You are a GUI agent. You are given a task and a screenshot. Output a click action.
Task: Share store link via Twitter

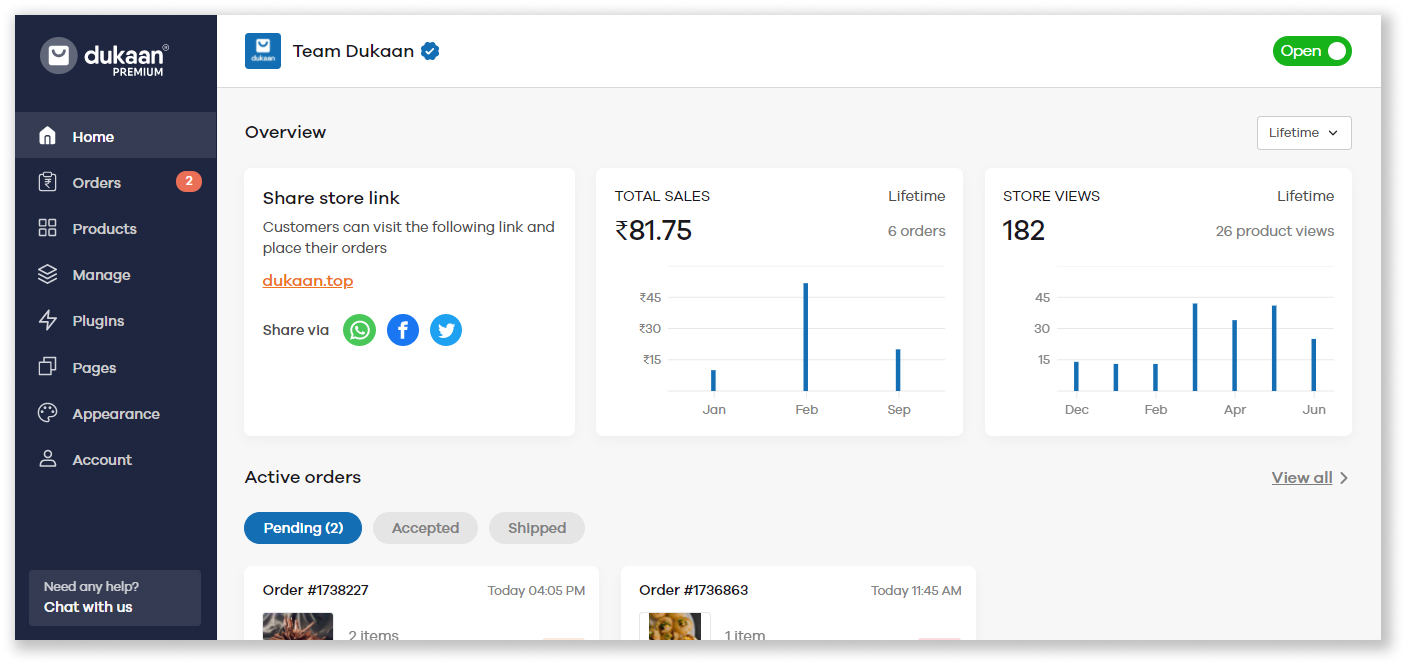tap(446, 330)
